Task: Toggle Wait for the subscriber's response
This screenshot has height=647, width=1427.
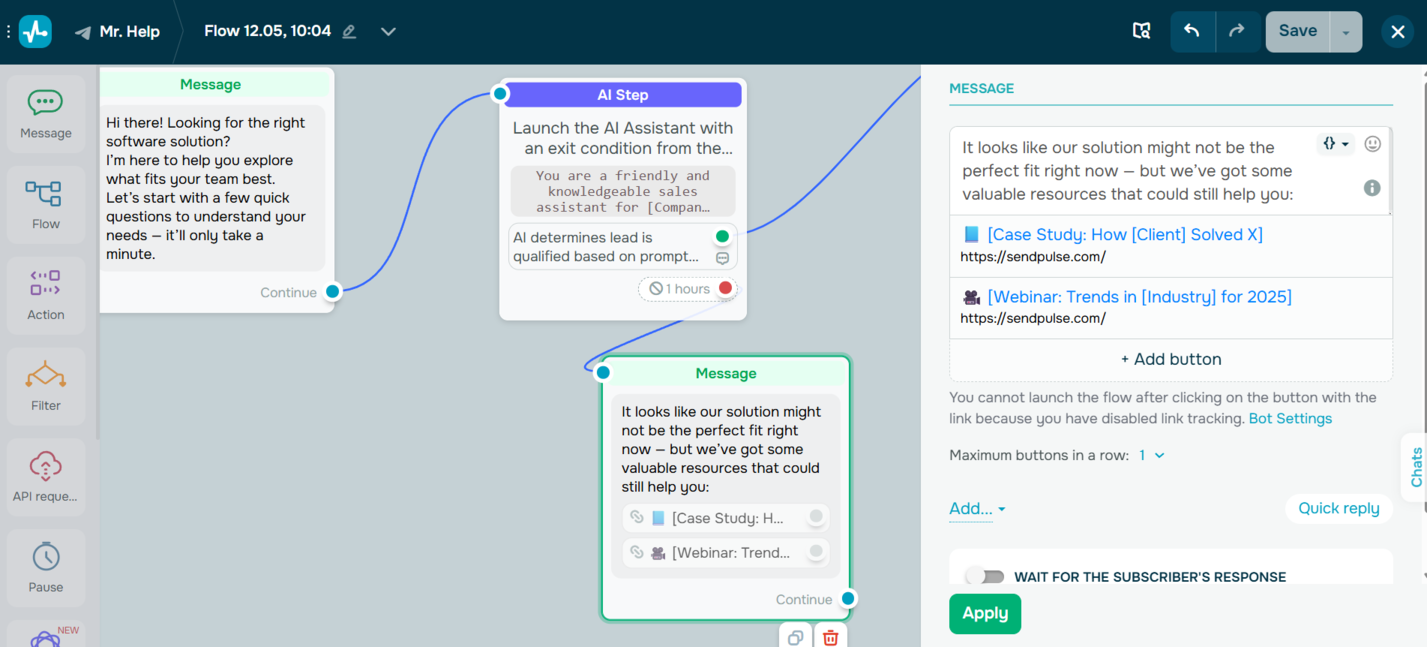Action: [985, 576]
